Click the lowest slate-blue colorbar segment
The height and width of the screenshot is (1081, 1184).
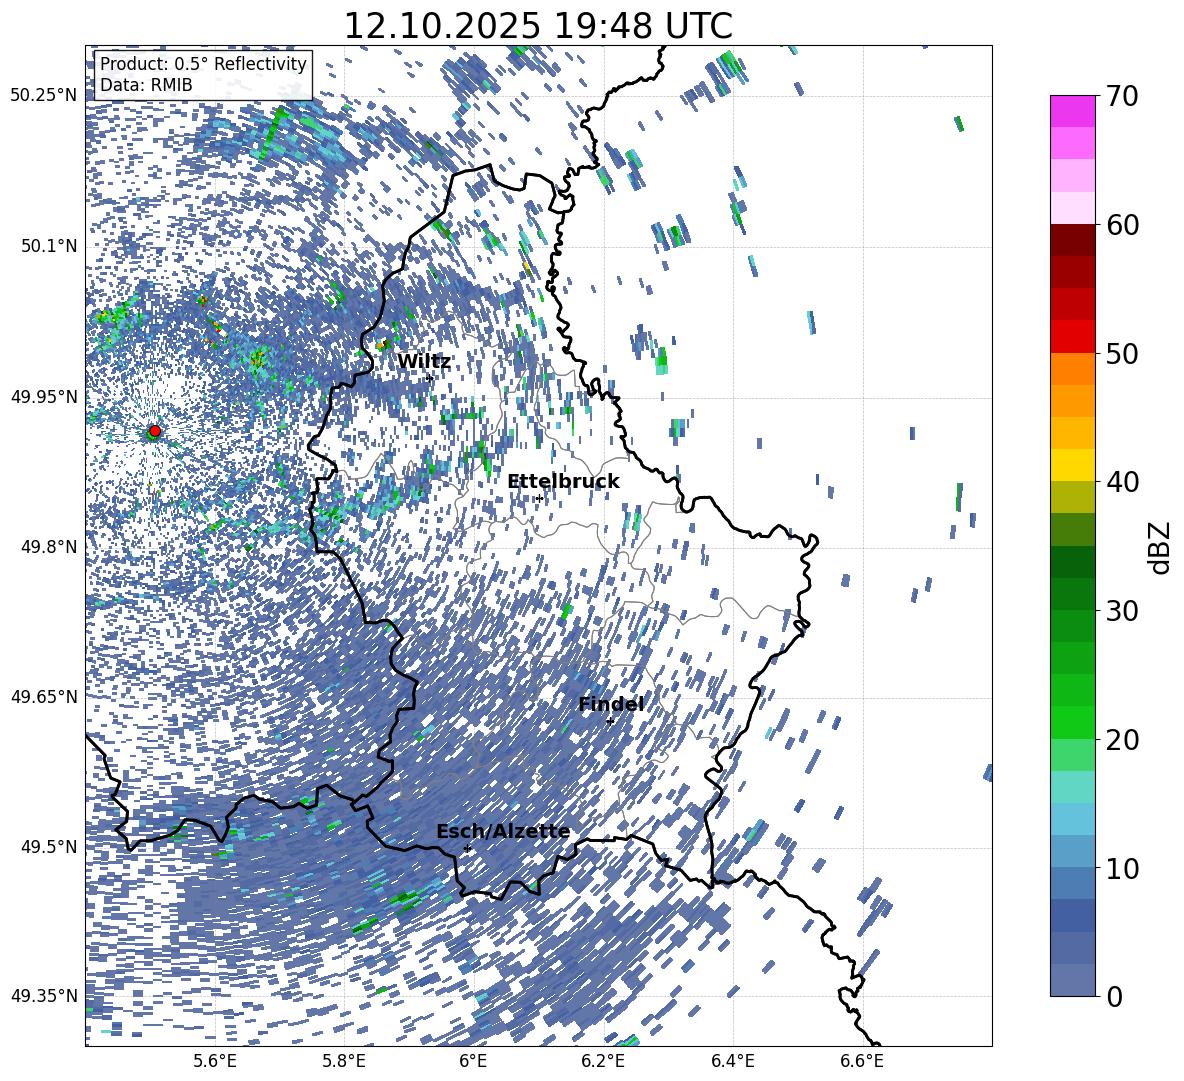(x=1072, y=980)
